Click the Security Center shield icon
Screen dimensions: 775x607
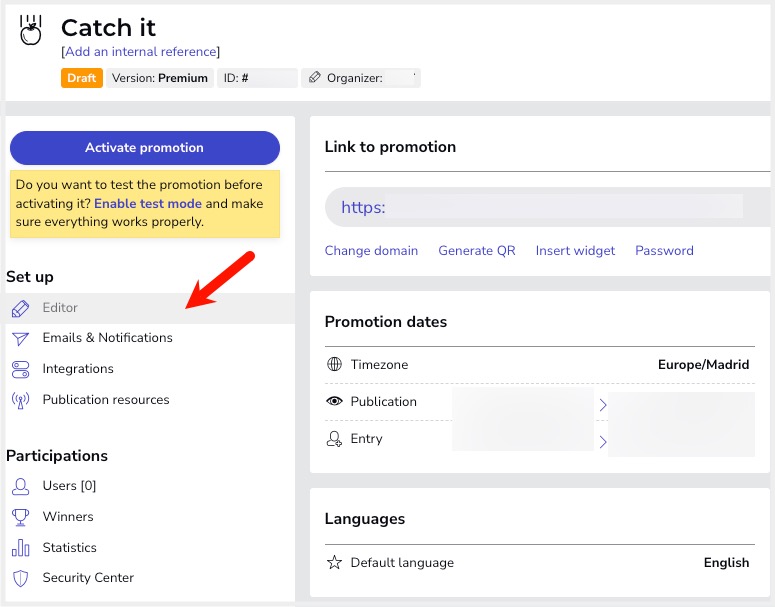[20, 578]
